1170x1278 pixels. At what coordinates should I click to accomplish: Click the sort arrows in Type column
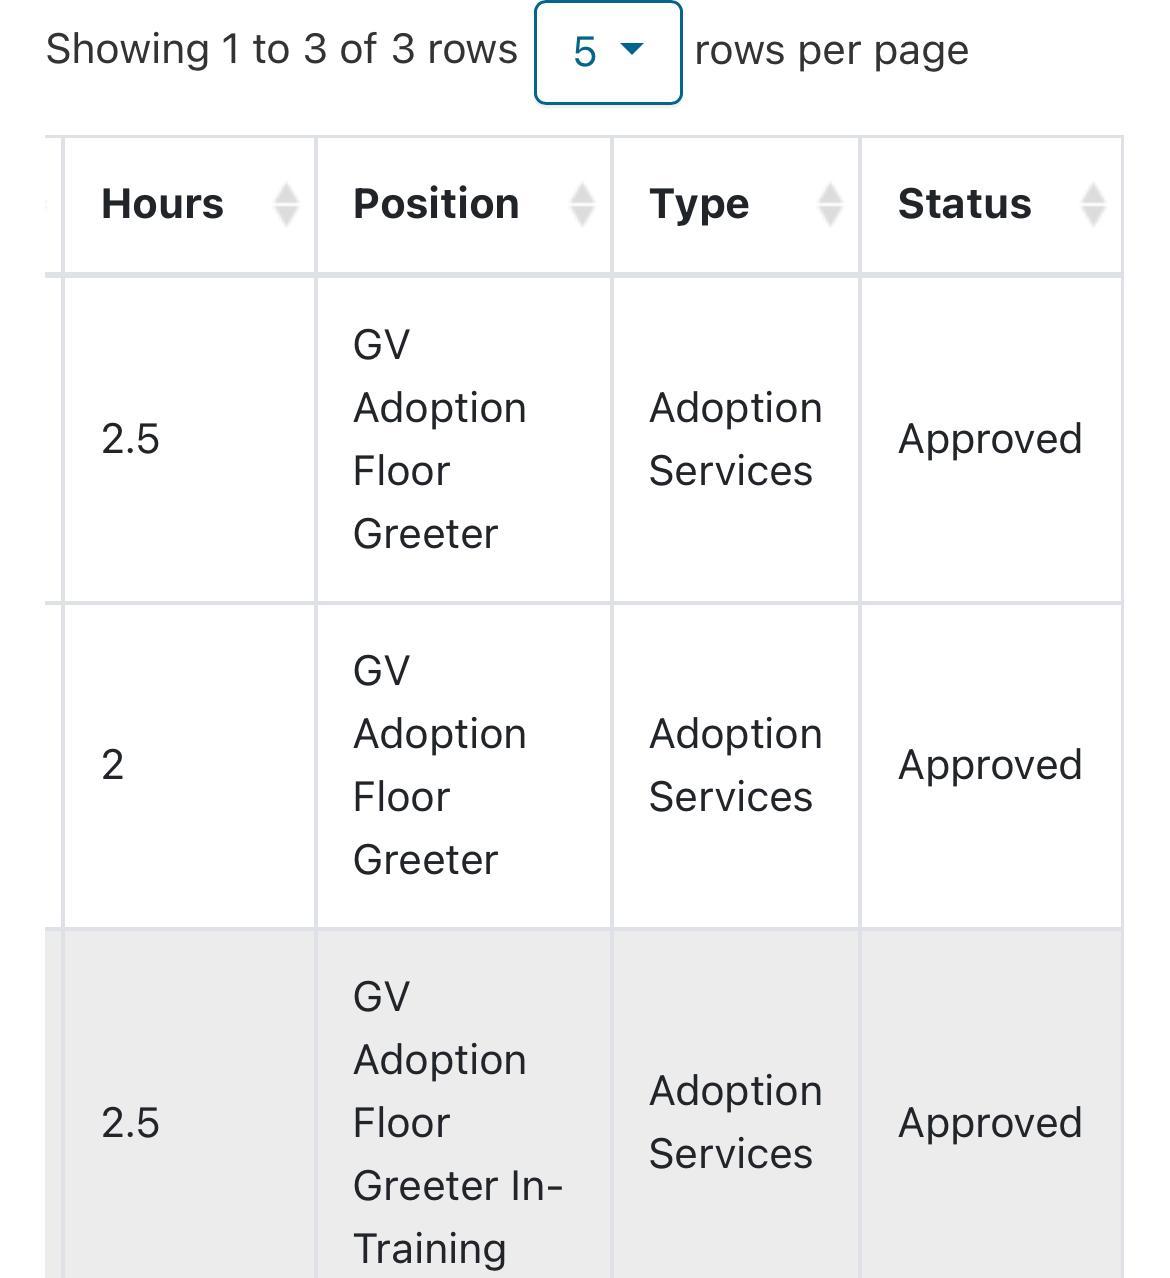tap(830, 205)
